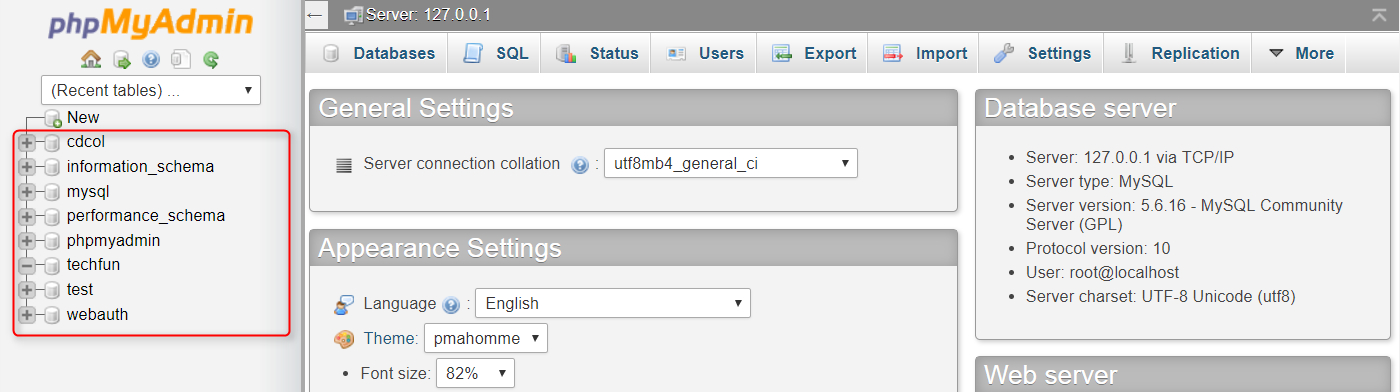Image resolution: width=1400 pixels, height=392 pixels.
Task: Open help icon beside Language
Action: pyautogui.click(x=451, y=304)
